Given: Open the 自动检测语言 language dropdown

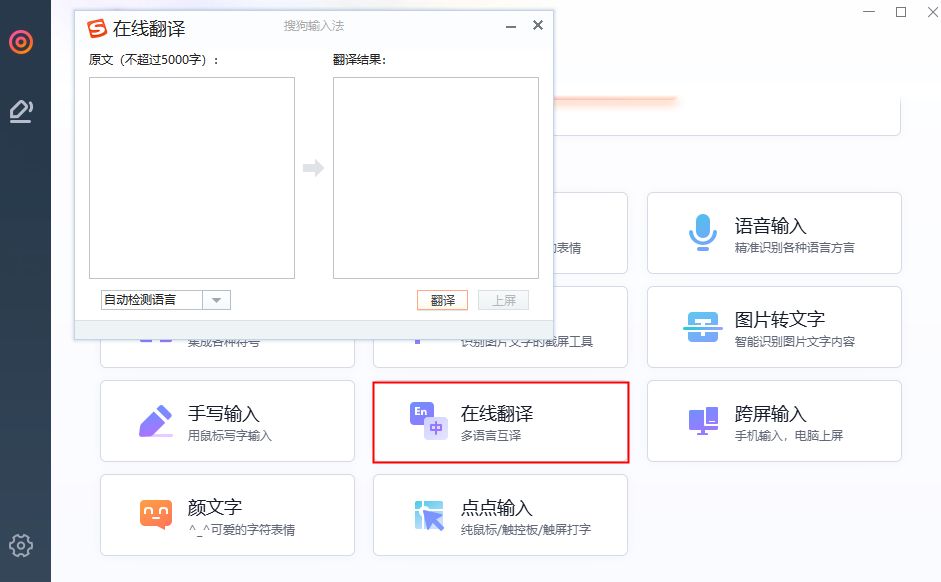Looking at the screenshot, I should (x=166, y=300).
